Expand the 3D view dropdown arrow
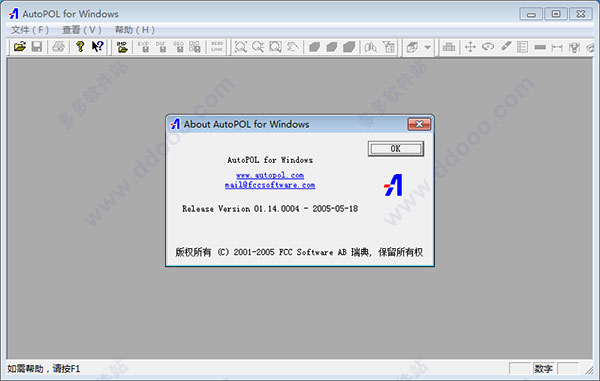 pos(427,47)
